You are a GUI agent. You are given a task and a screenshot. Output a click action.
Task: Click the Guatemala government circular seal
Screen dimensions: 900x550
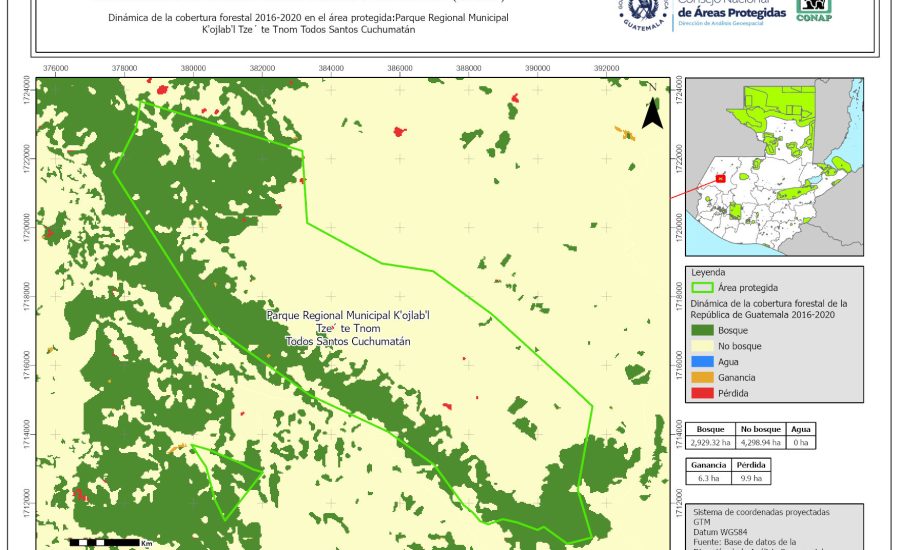(645, 13)
